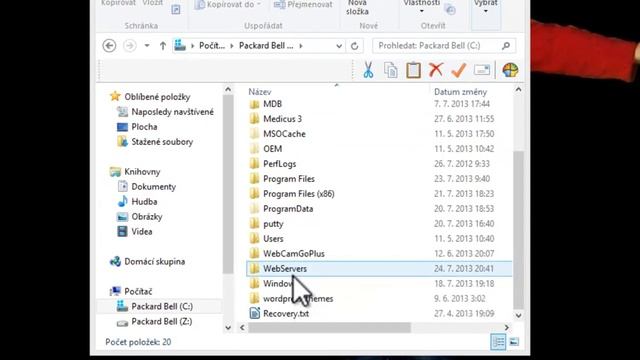Select Obrázky library
This screenshot has width=640, height=360.
click(140, 217)
